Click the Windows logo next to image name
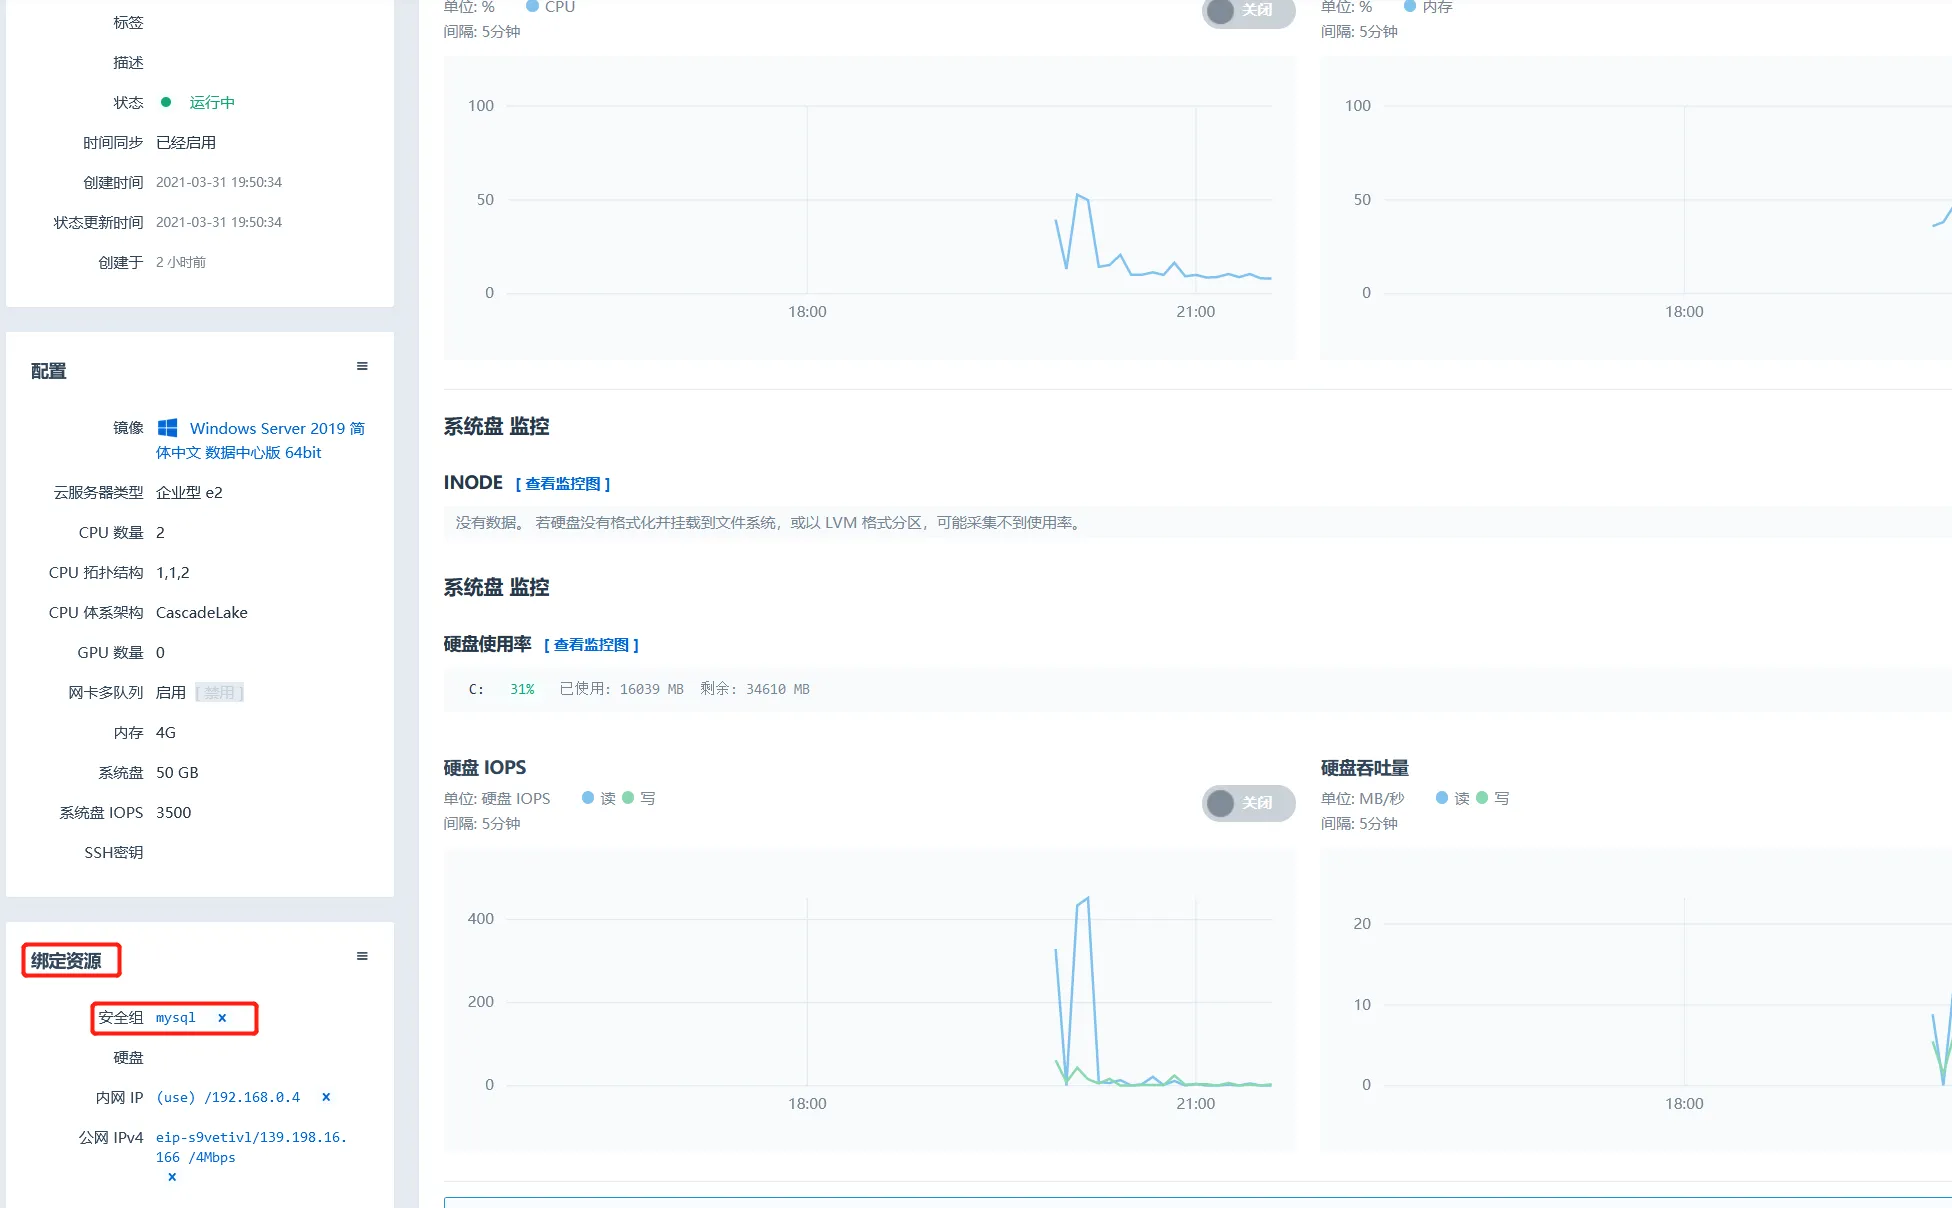The height and width of the screenshot is (1208, 1952). pos(168,429)
